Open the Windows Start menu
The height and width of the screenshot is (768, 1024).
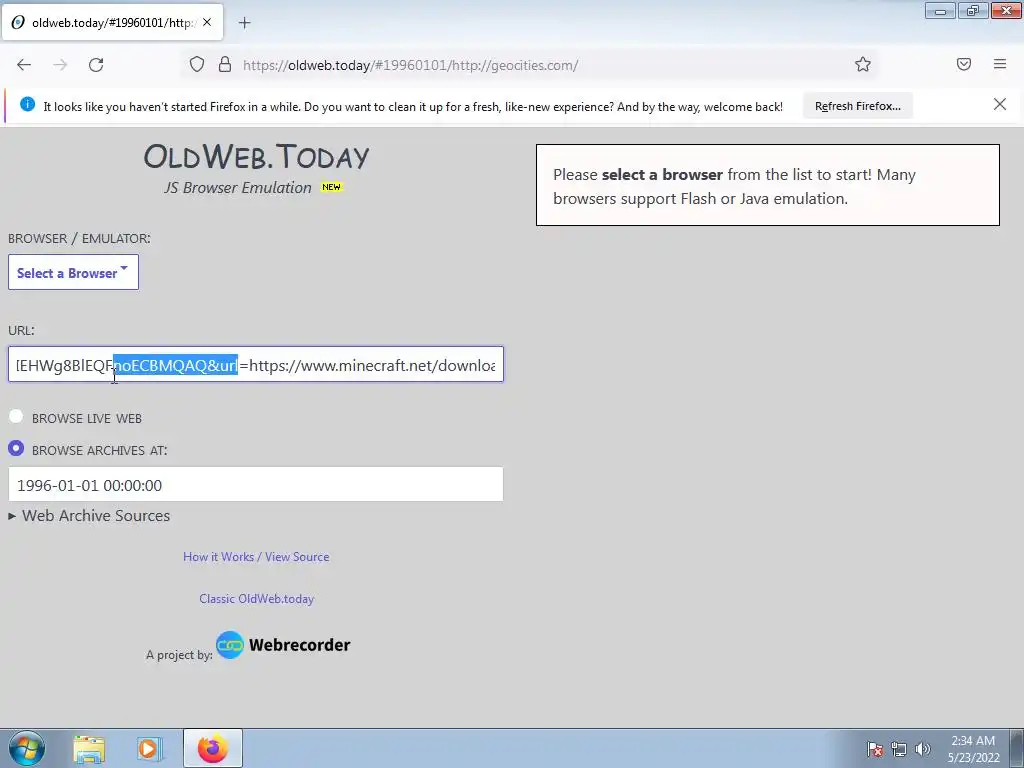coord(27,748)
